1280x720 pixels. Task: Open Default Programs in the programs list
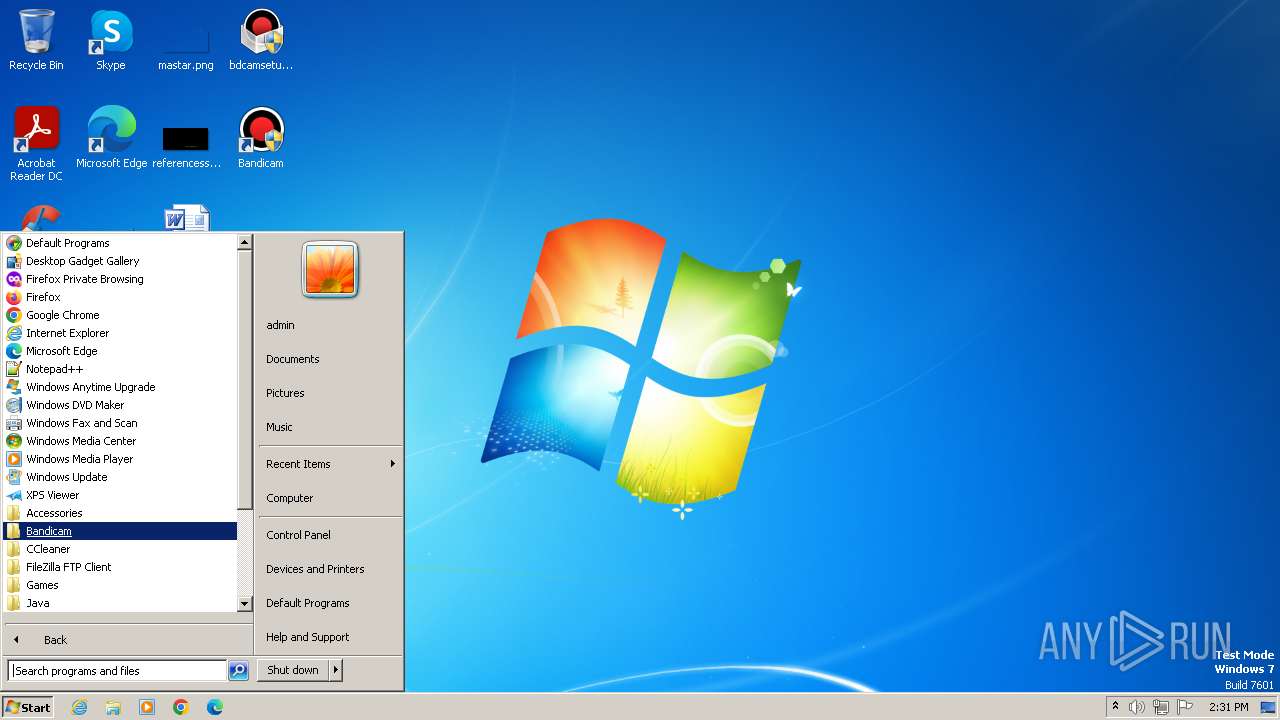point(120,243)
